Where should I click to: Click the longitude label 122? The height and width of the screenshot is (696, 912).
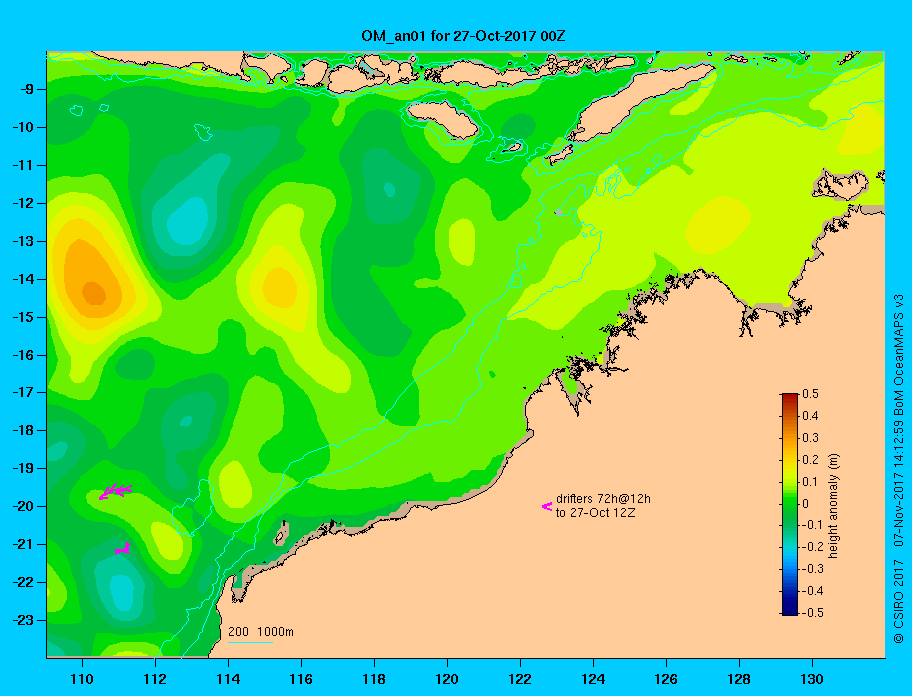pyautogui.click(x=520, y=679)
